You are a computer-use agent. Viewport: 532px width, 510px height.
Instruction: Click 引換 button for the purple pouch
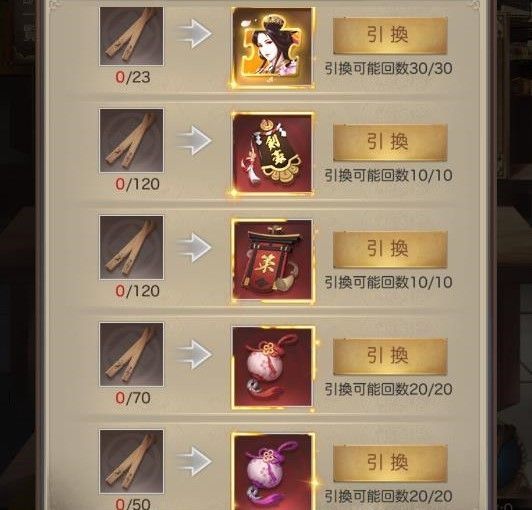coord(390,463)
